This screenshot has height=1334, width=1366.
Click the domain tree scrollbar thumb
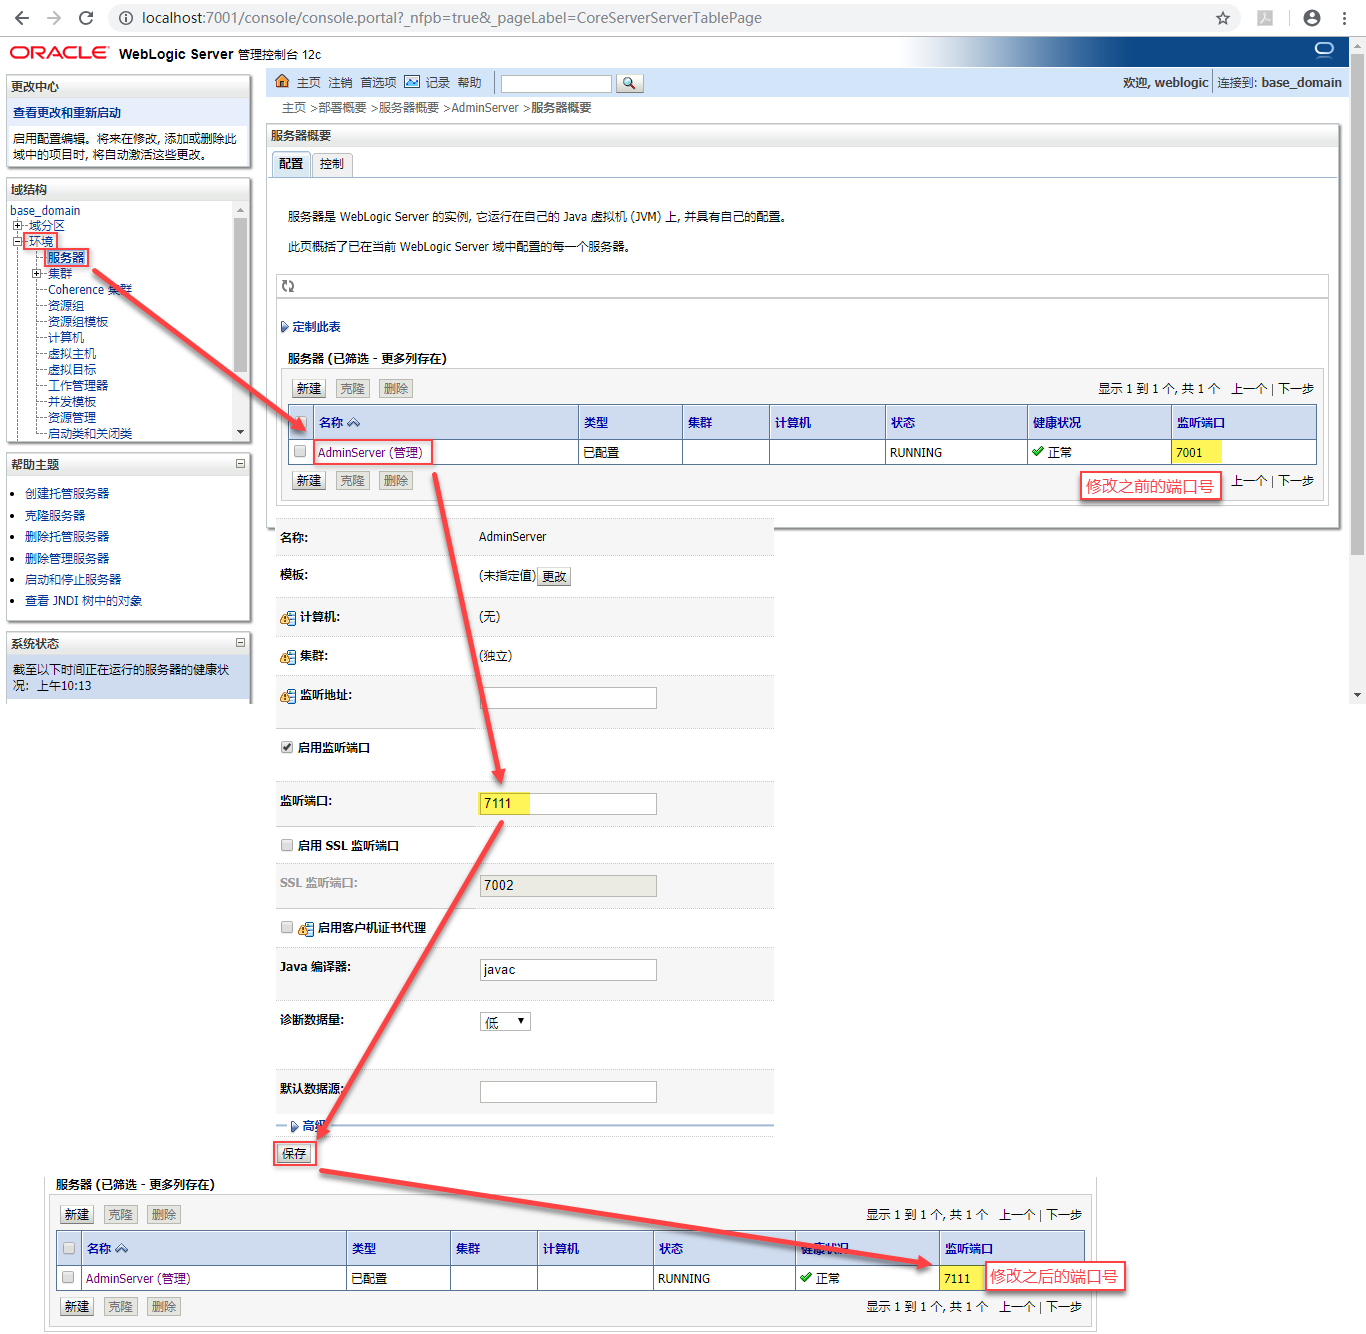click(x=240, y=295)
